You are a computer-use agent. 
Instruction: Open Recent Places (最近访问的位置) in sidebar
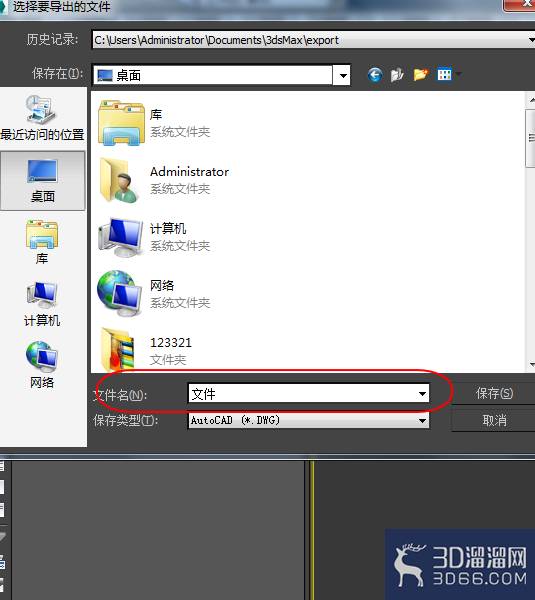pos(42,118)
